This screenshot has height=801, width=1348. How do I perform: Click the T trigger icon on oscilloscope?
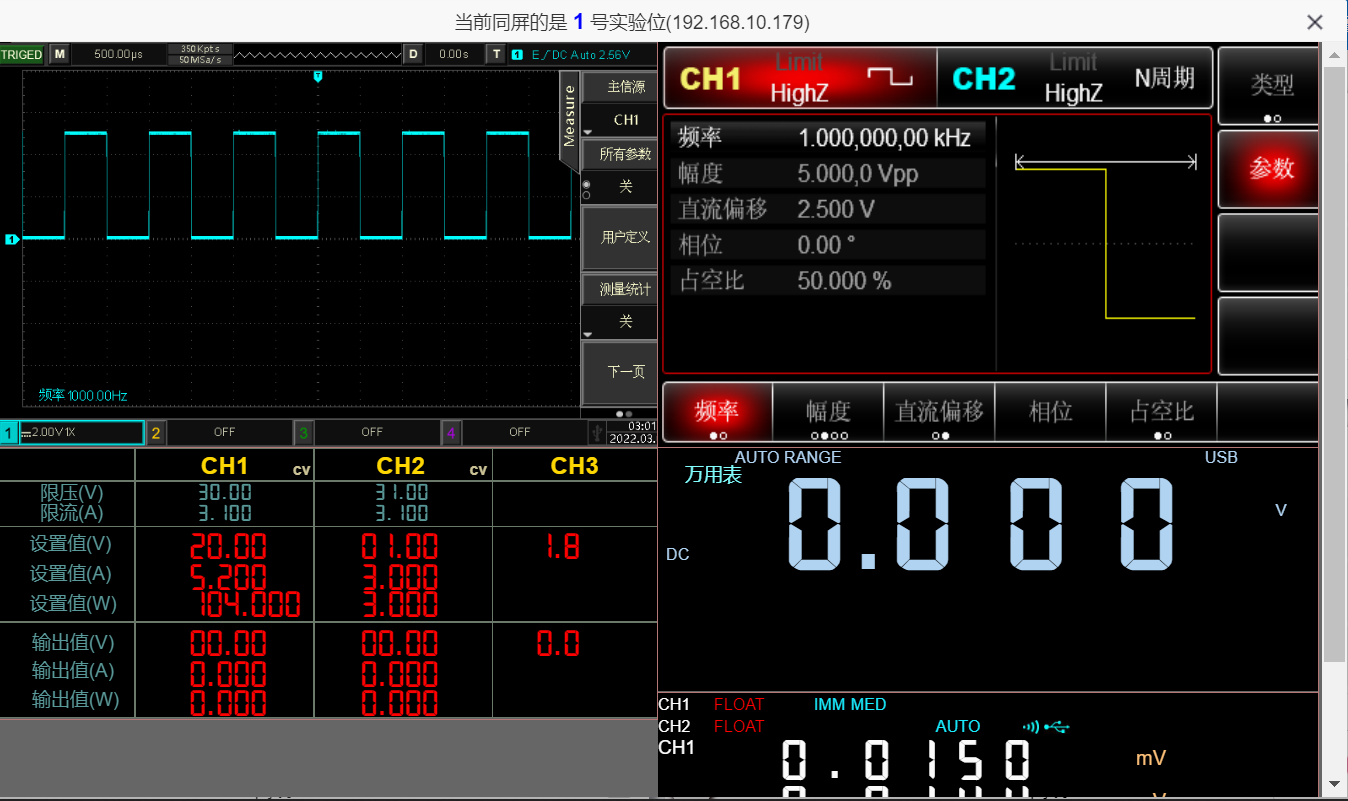tap(495, 54)
